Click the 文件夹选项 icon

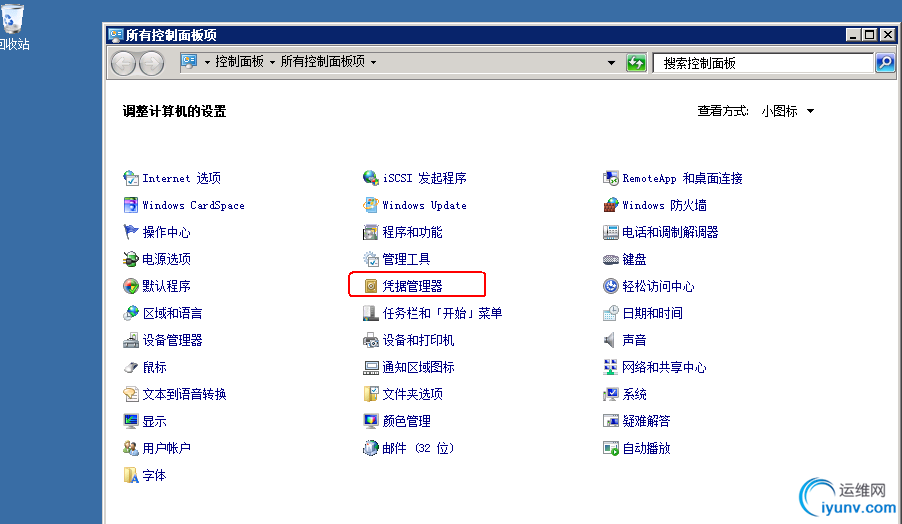click(370, 394)
